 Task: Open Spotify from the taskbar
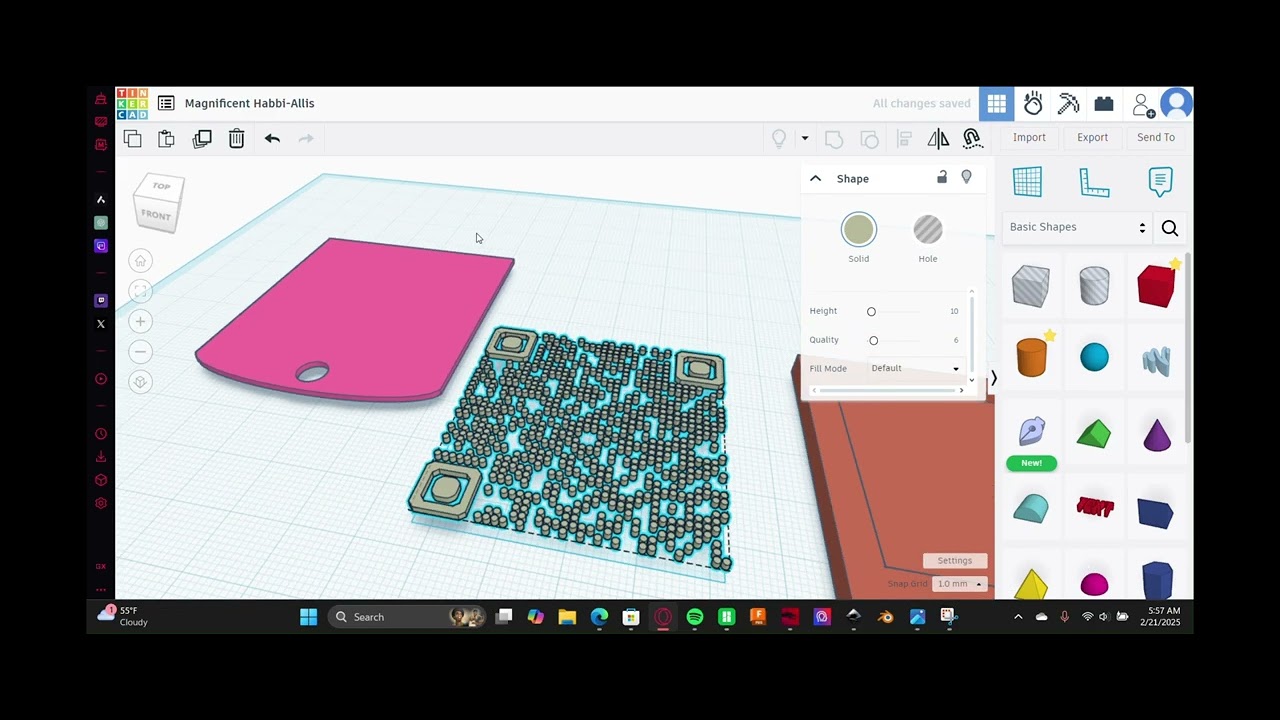tap(695, 617)
